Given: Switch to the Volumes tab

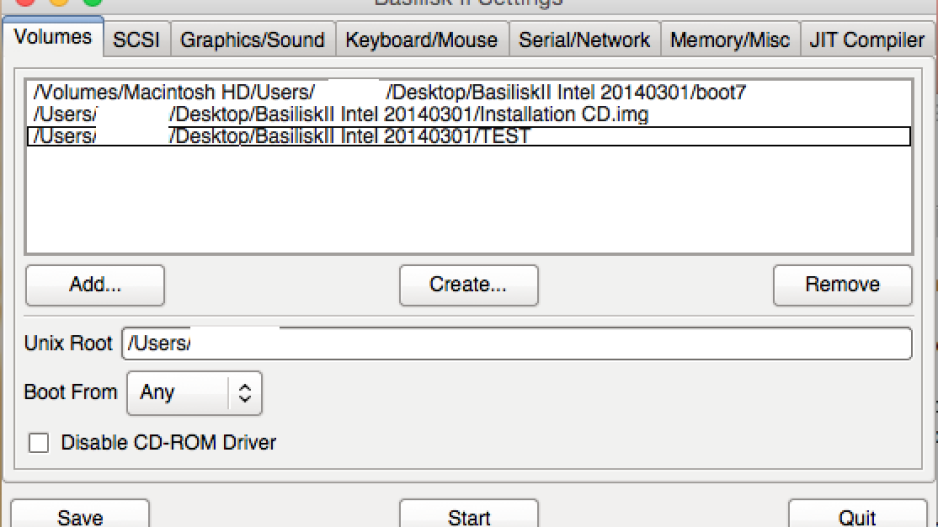Looking at the screenshot, I should (x=53, y=37).
